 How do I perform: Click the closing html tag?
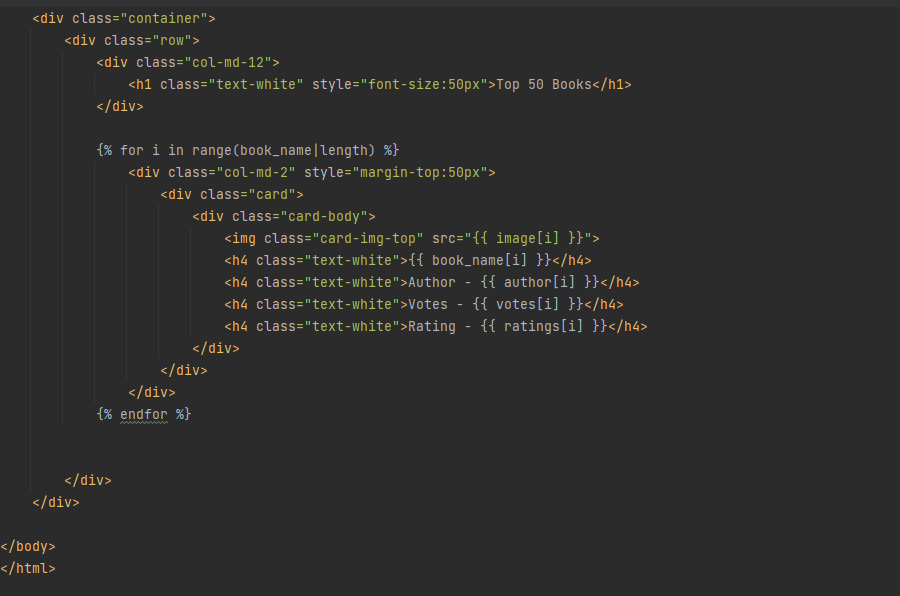pyautogui.click(x=27, y=568)
